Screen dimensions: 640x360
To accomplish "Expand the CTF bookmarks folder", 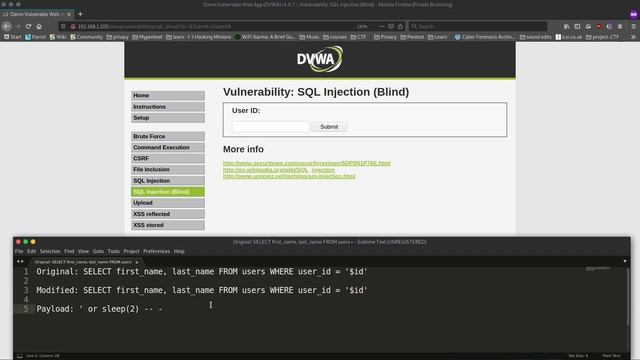I will point(358,37).
